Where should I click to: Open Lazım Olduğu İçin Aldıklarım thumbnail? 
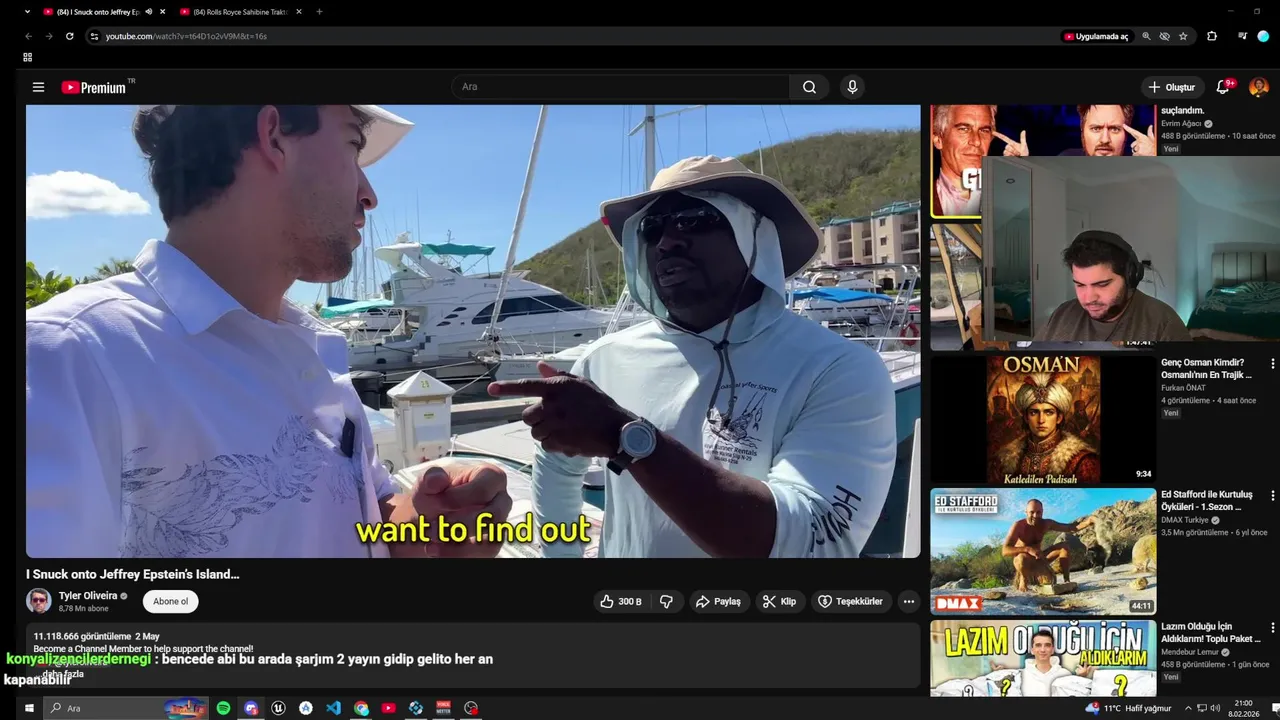pyautogui.click(x=1043, y=658)
